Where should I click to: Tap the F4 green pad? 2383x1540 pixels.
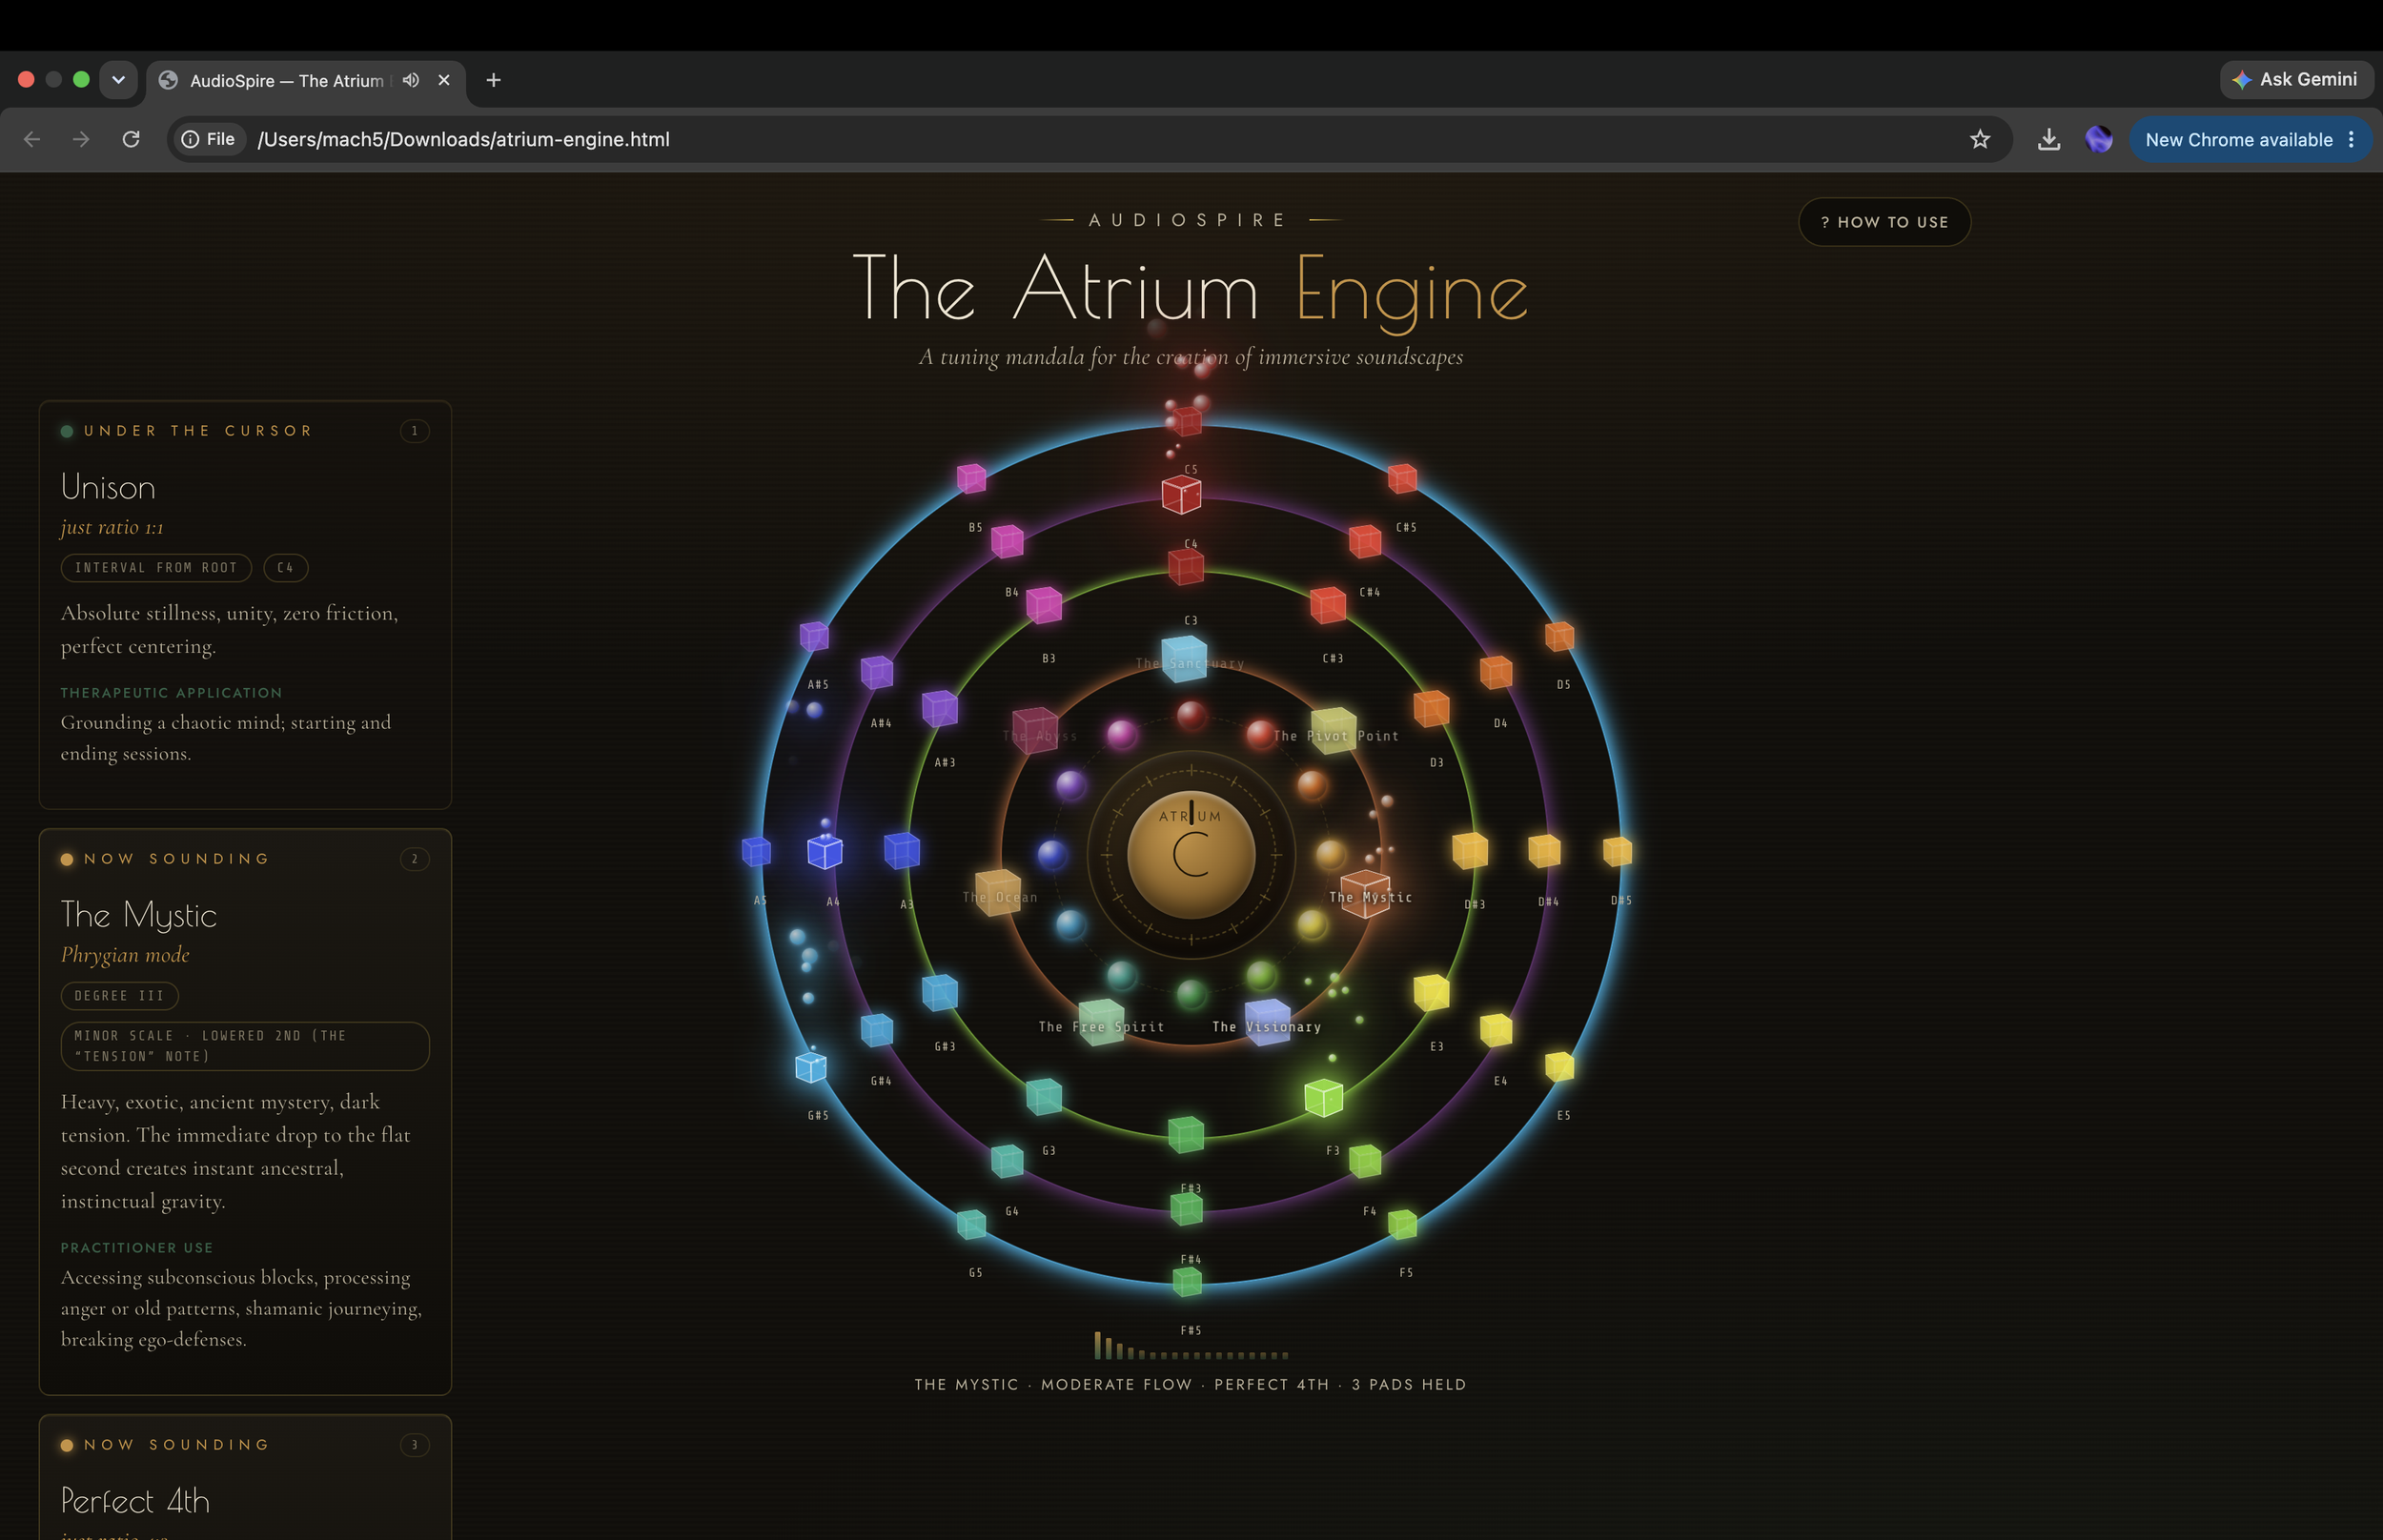(x=1365, y=1161)
